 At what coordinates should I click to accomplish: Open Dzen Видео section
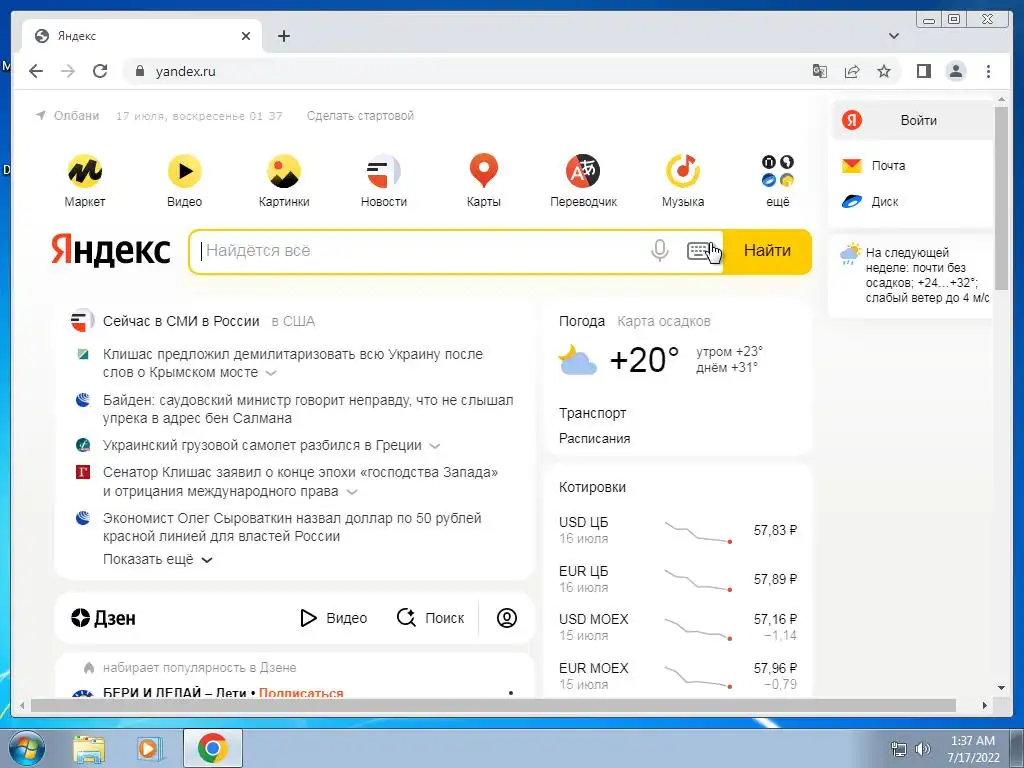[x=334, y=618]
